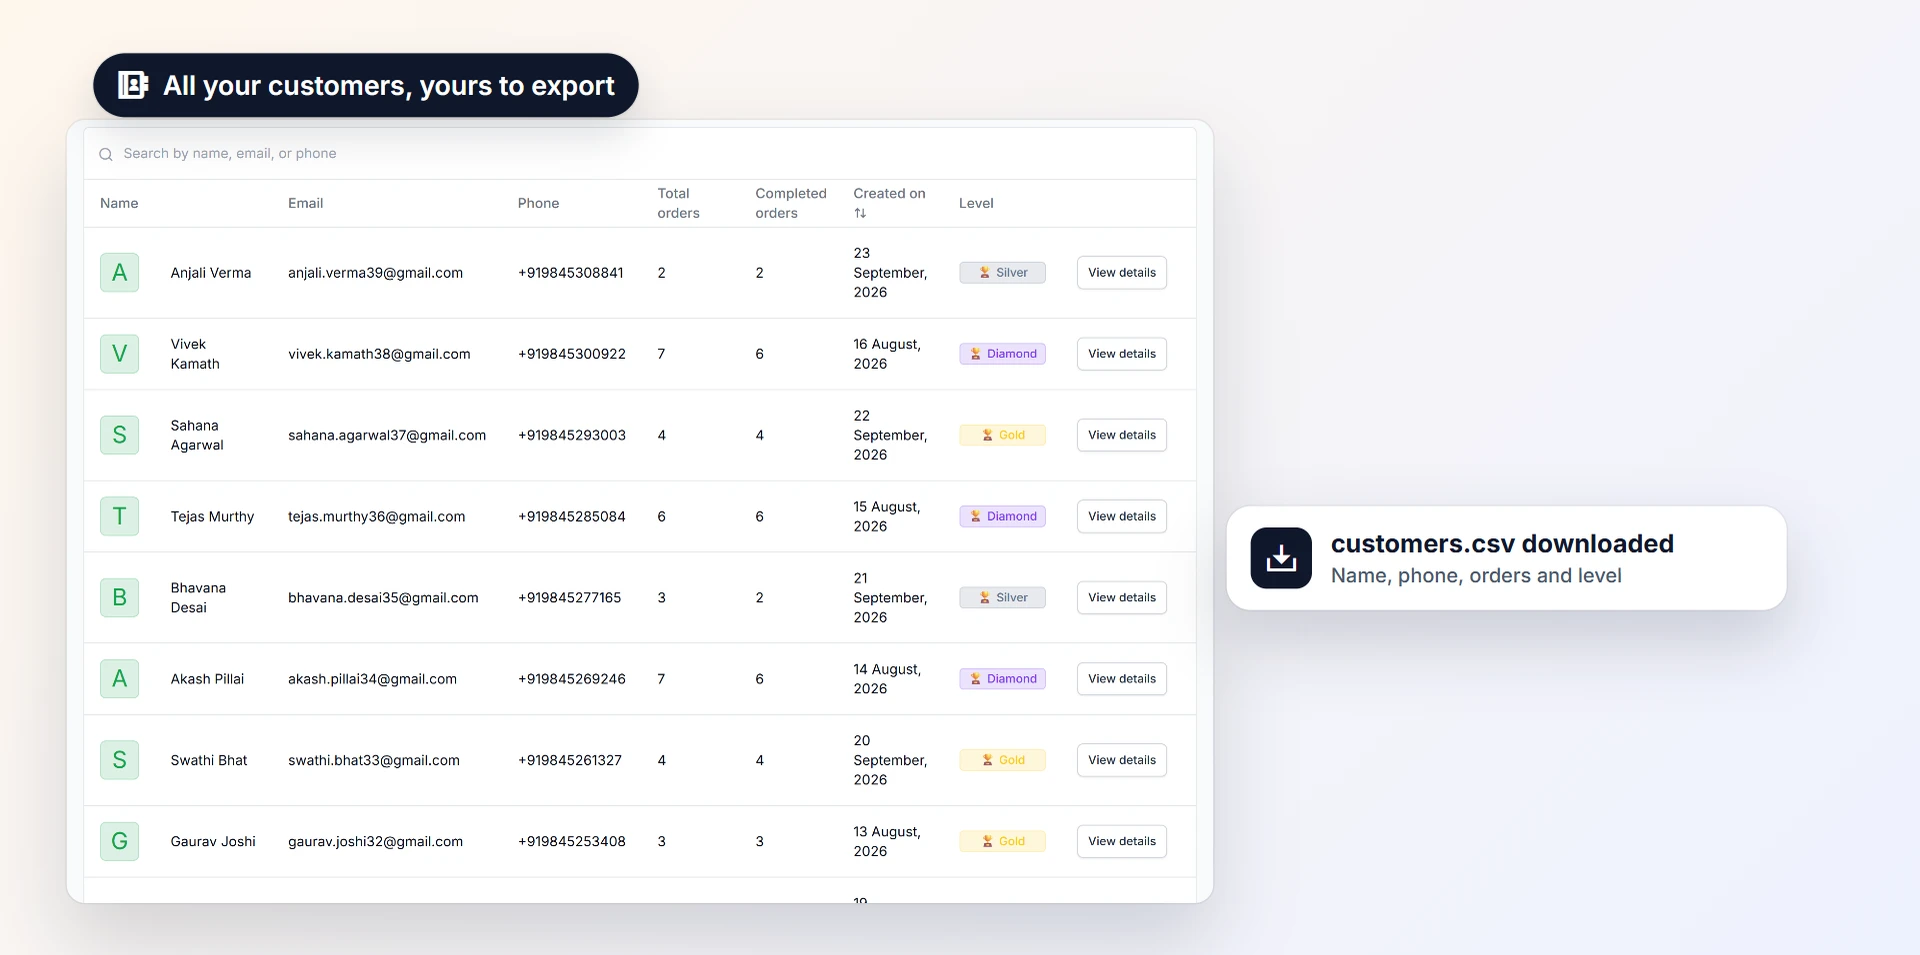Click the Silver level badge for Bhavana Desai
The width and height of the screenshot is (1920, 955).
(1002, 598)
